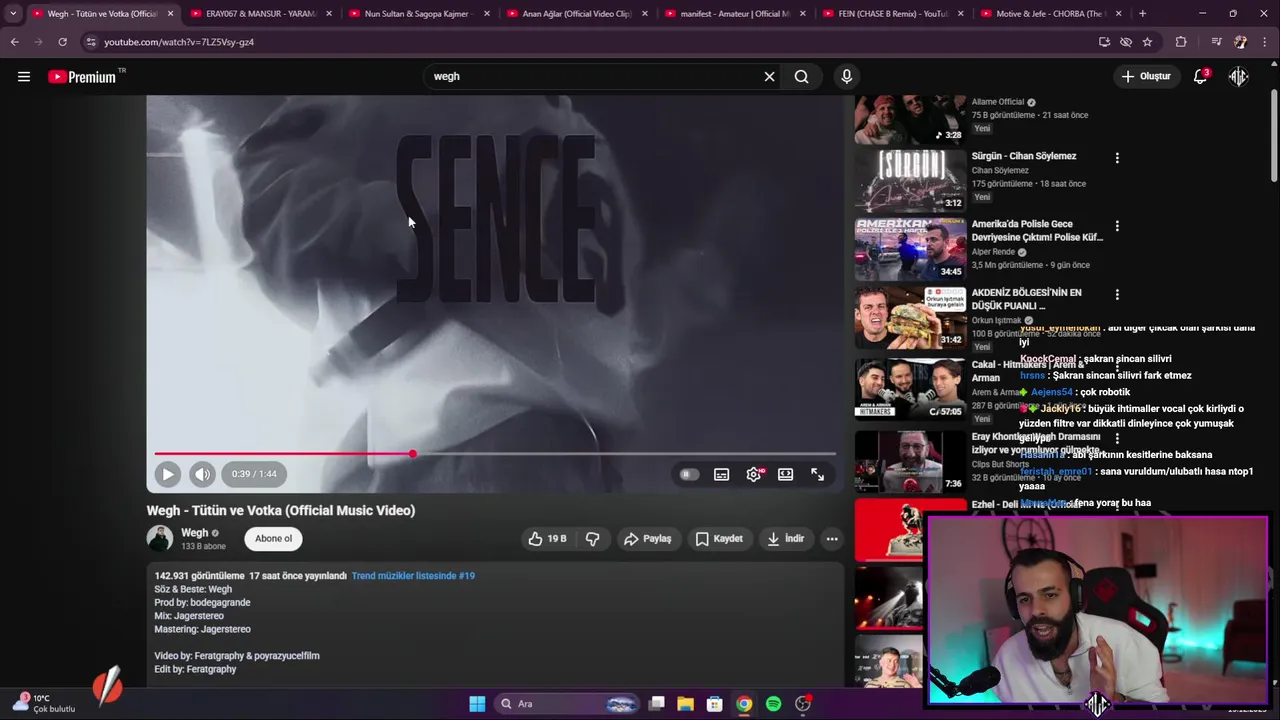Click the address bar URL
The image size is (1280, 720).
[179, 42]
